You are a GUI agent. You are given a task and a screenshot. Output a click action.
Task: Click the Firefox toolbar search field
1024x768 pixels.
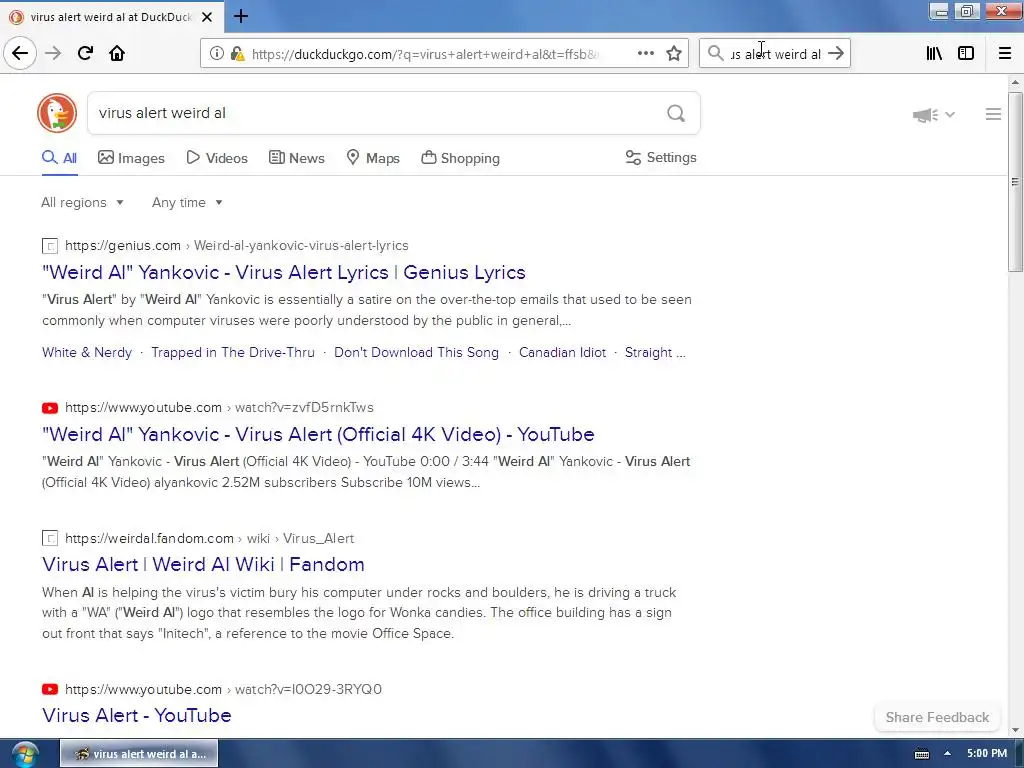[x=775, y=54]
